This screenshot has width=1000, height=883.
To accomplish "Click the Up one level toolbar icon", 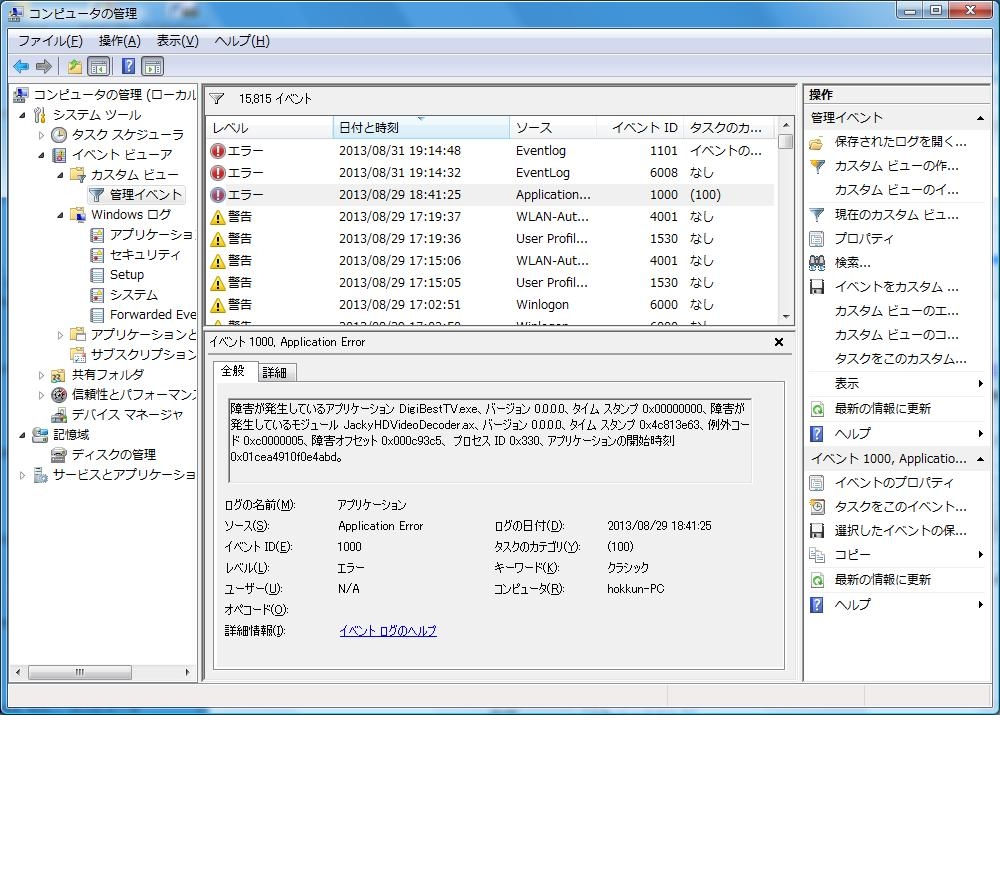I will point(75,66).
